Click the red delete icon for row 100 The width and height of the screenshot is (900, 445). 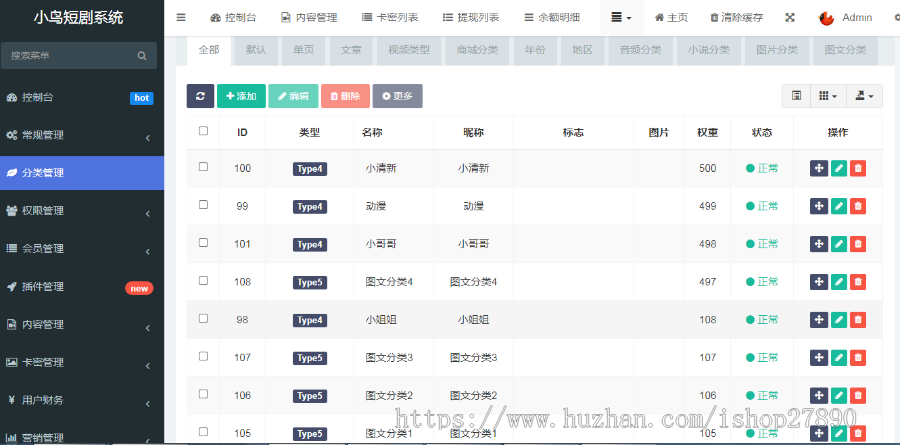tap(858, 168)
